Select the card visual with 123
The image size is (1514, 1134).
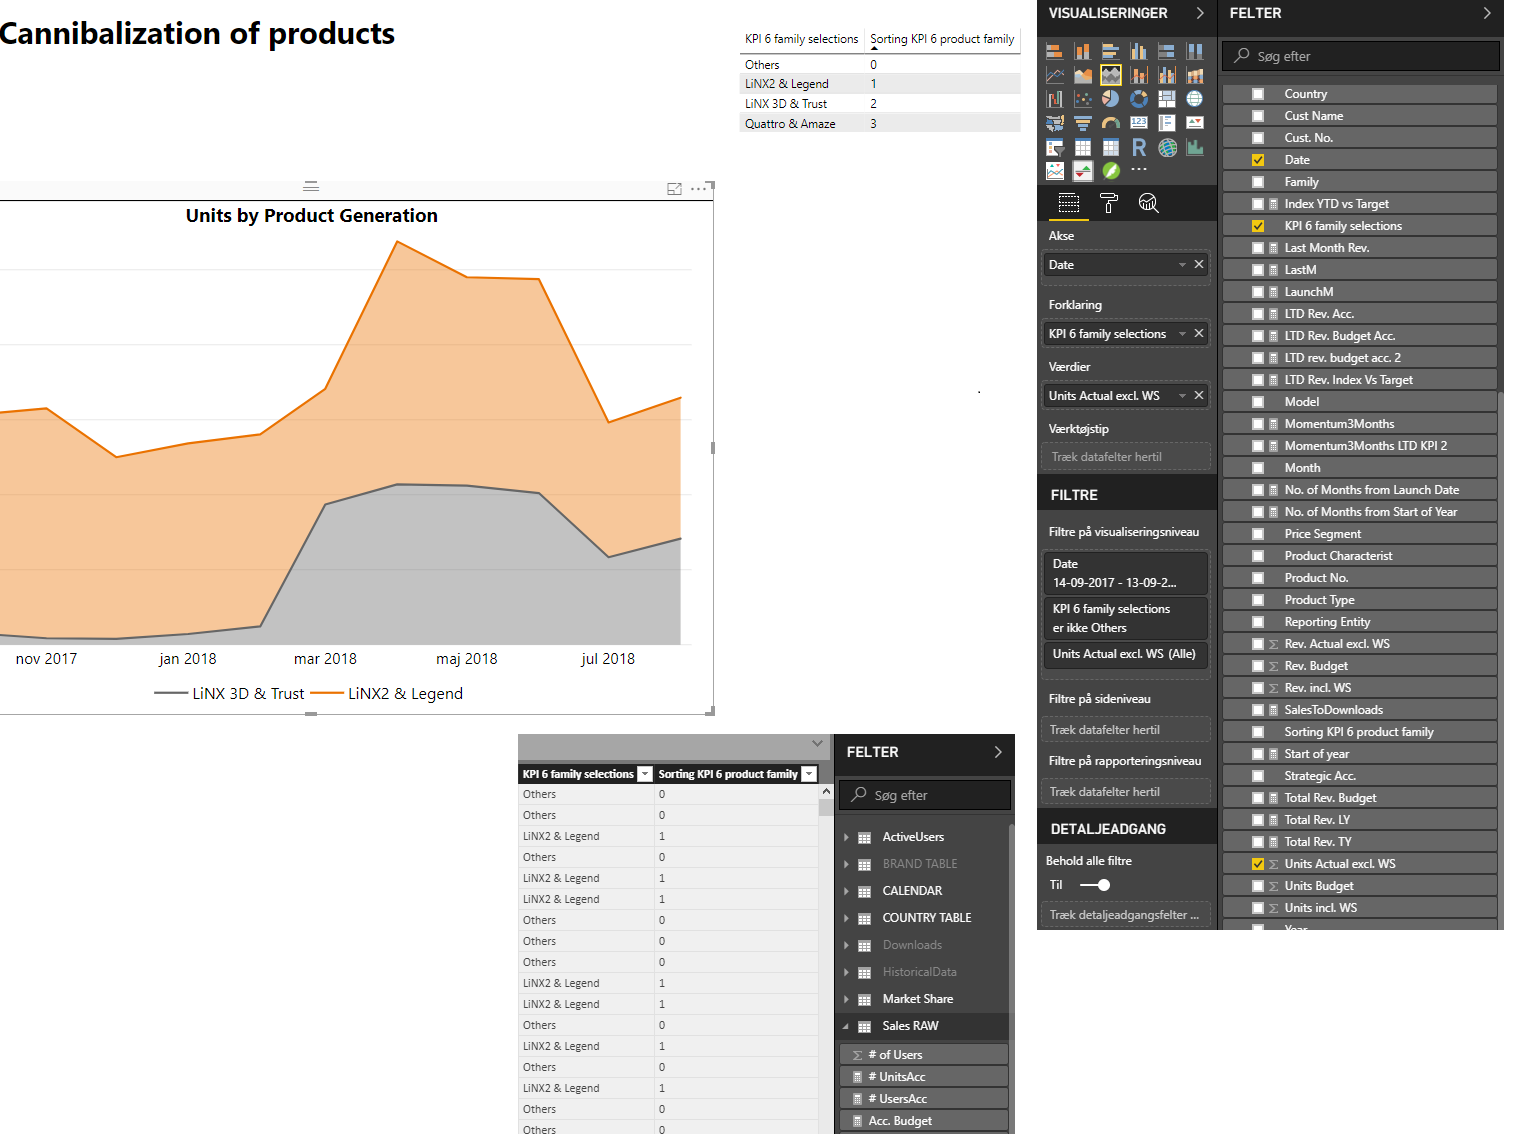click(x=1139, y=122)
